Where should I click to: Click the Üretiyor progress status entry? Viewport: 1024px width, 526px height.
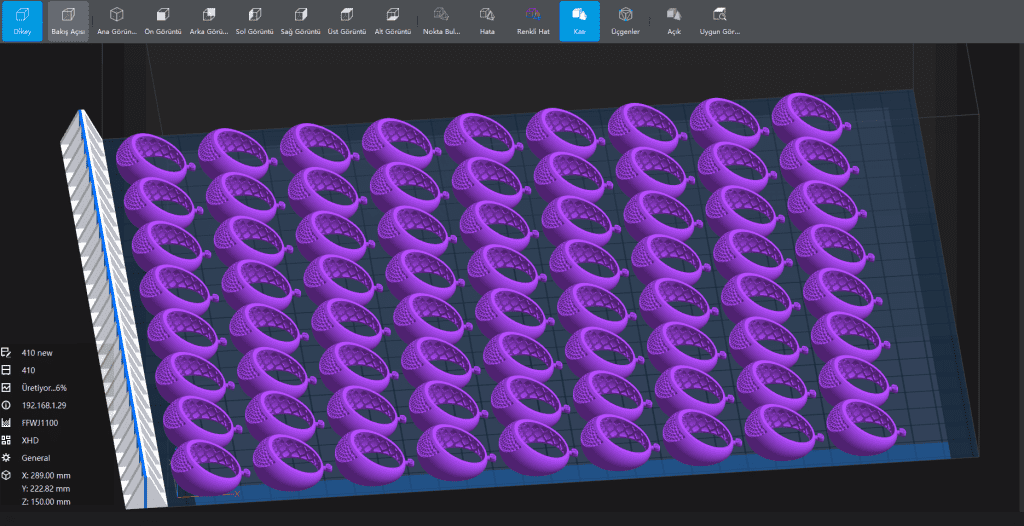43,387
